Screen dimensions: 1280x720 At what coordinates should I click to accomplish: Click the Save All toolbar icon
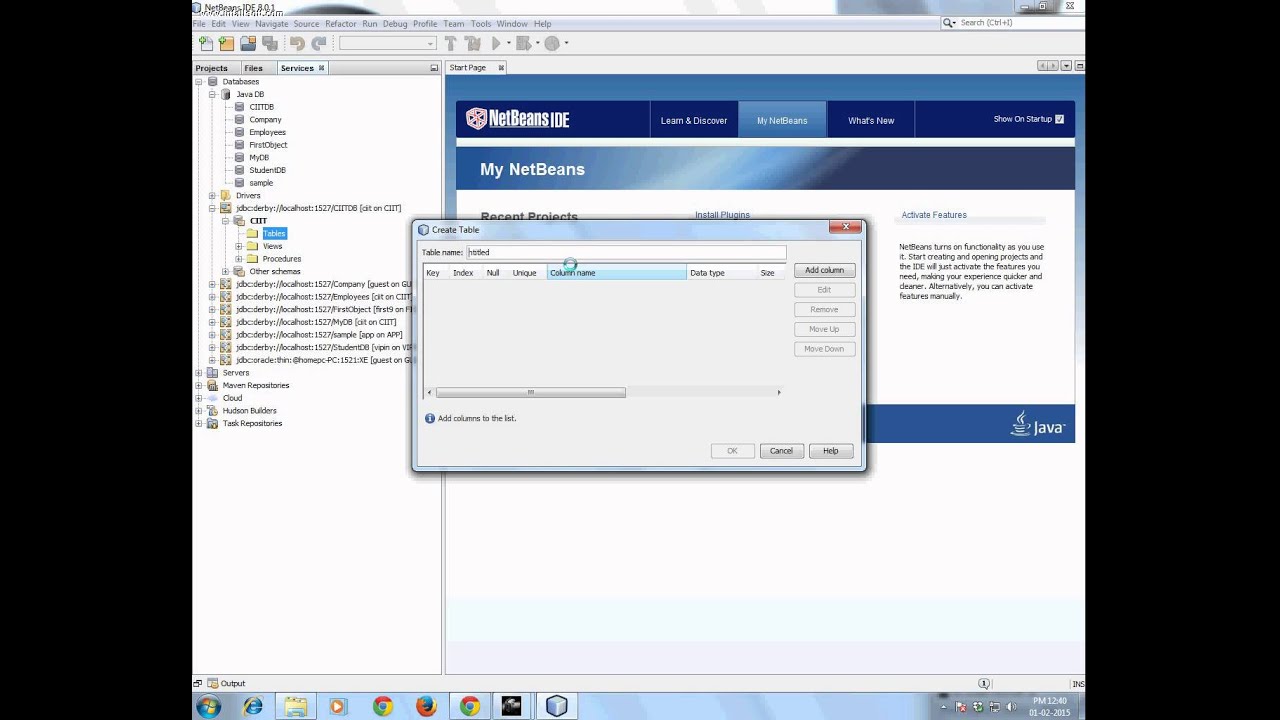point(269,43)
